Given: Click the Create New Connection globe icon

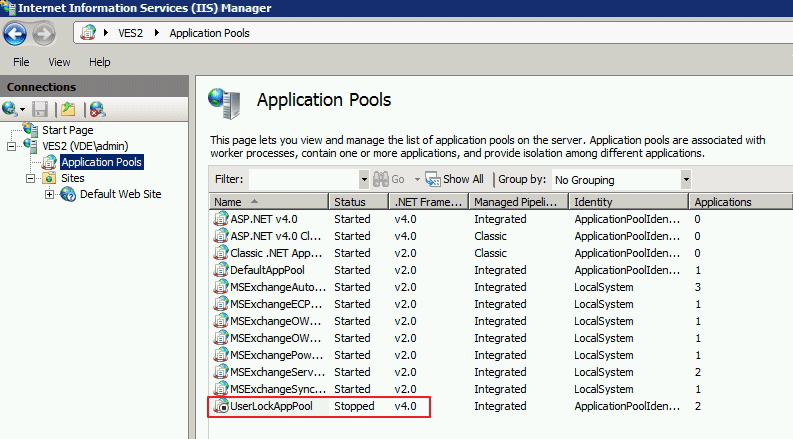Looking at the screenshot, I should point(10,109).
